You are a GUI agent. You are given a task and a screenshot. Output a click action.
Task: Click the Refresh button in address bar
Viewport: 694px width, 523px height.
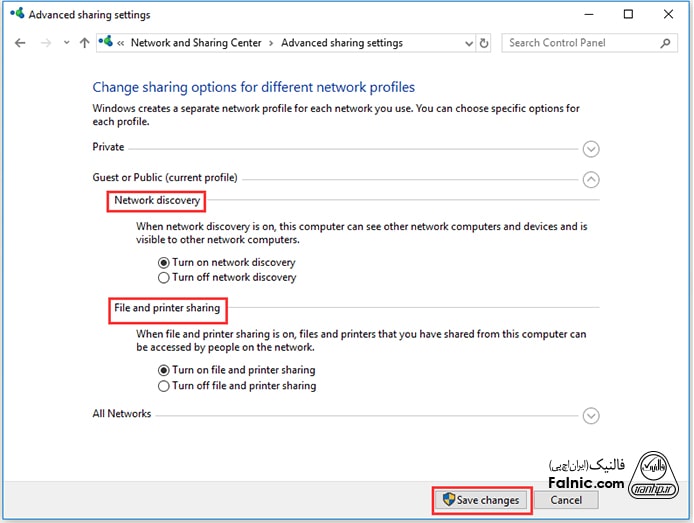[485, 43]
